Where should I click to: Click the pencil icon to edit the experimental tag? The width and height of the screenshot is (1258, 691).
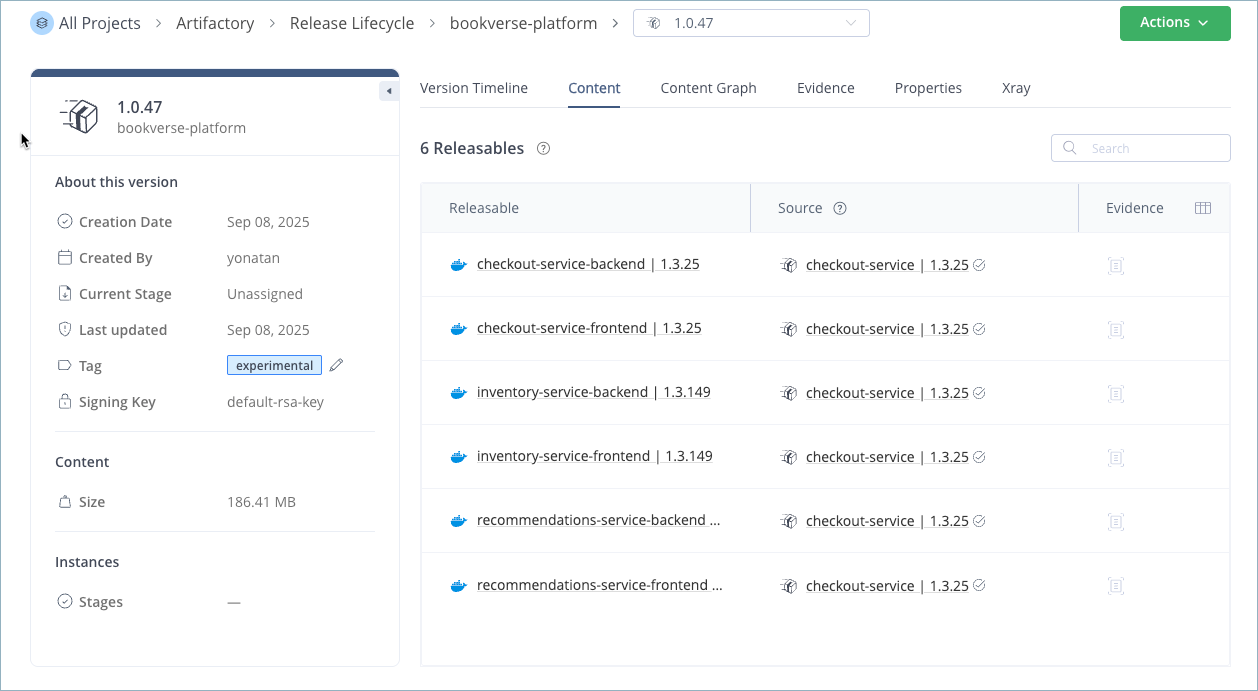[x=335, y=365]
